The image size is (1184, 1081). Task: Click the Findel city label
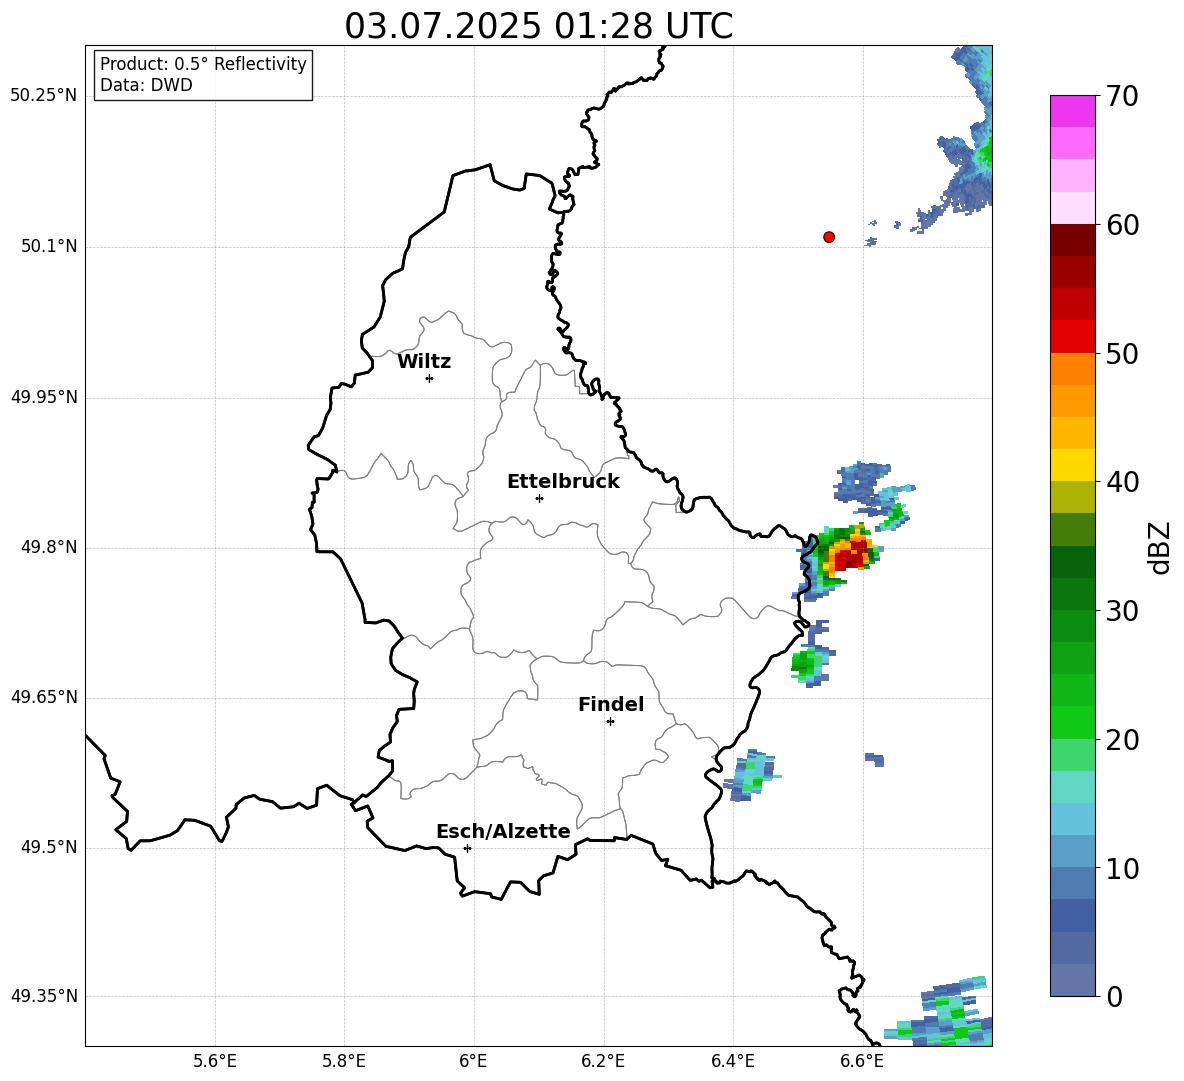click(611, 704)
